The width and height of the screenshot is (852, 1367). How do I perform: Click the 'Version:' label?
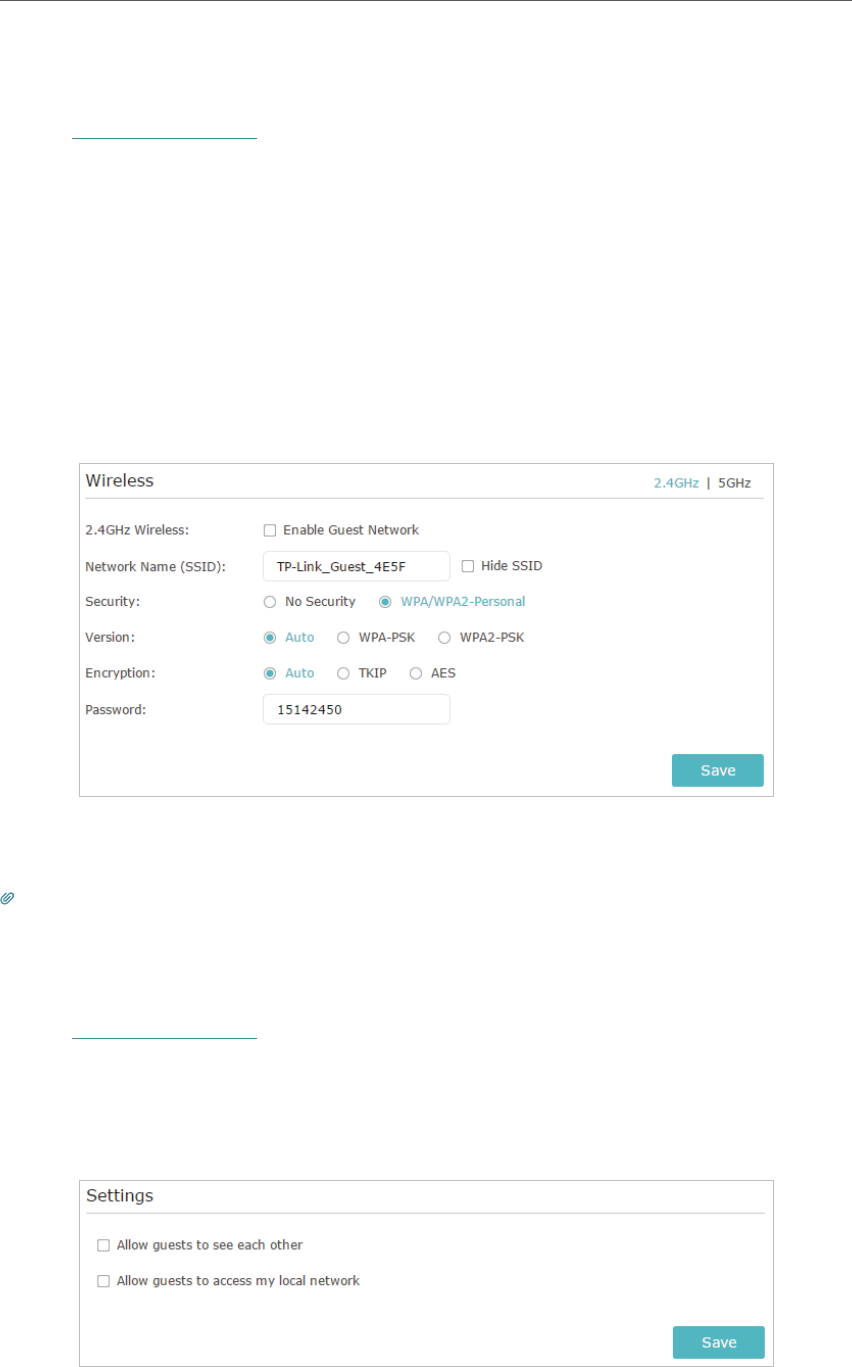(x=109, y=637)
